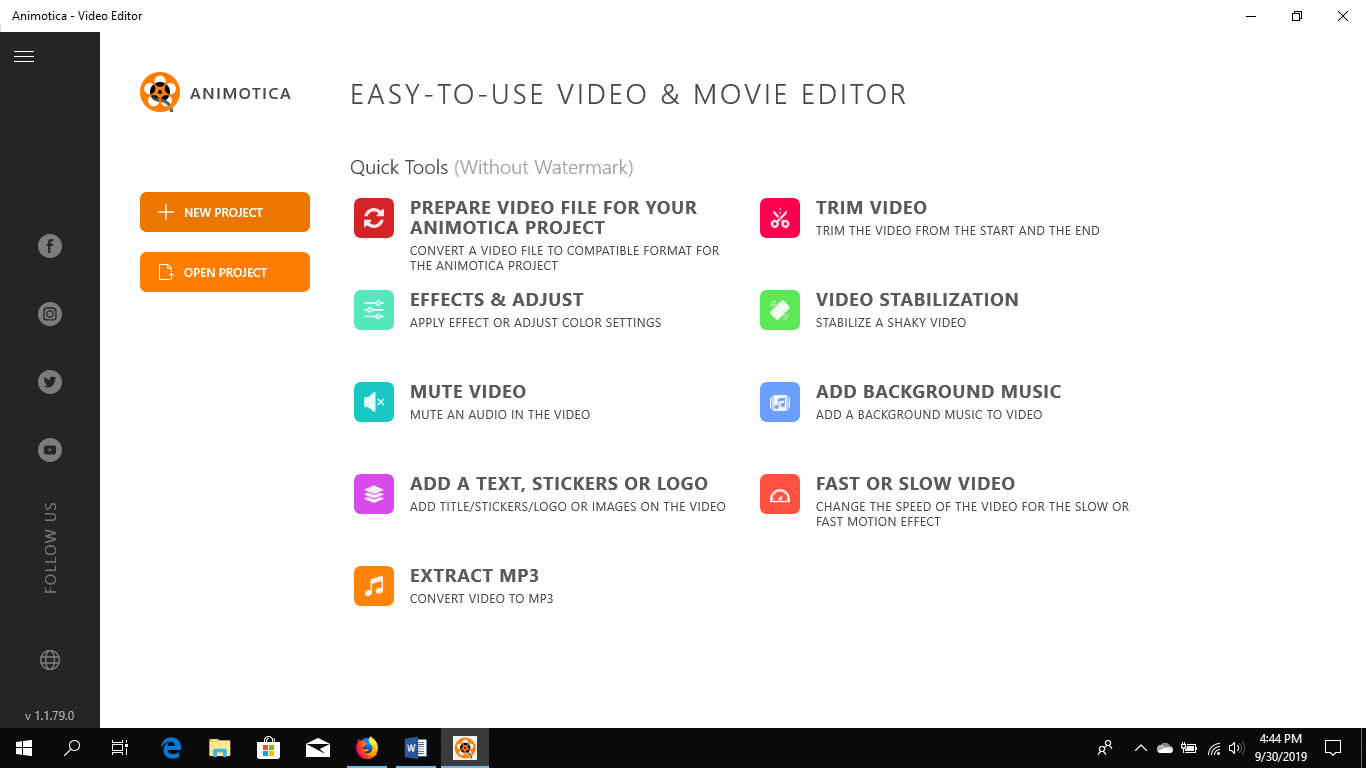Image resolution: width=1366 pixels, height=768 pixels.
Task: Open Animotica Twitter page icon
Action: coord(50,382)
